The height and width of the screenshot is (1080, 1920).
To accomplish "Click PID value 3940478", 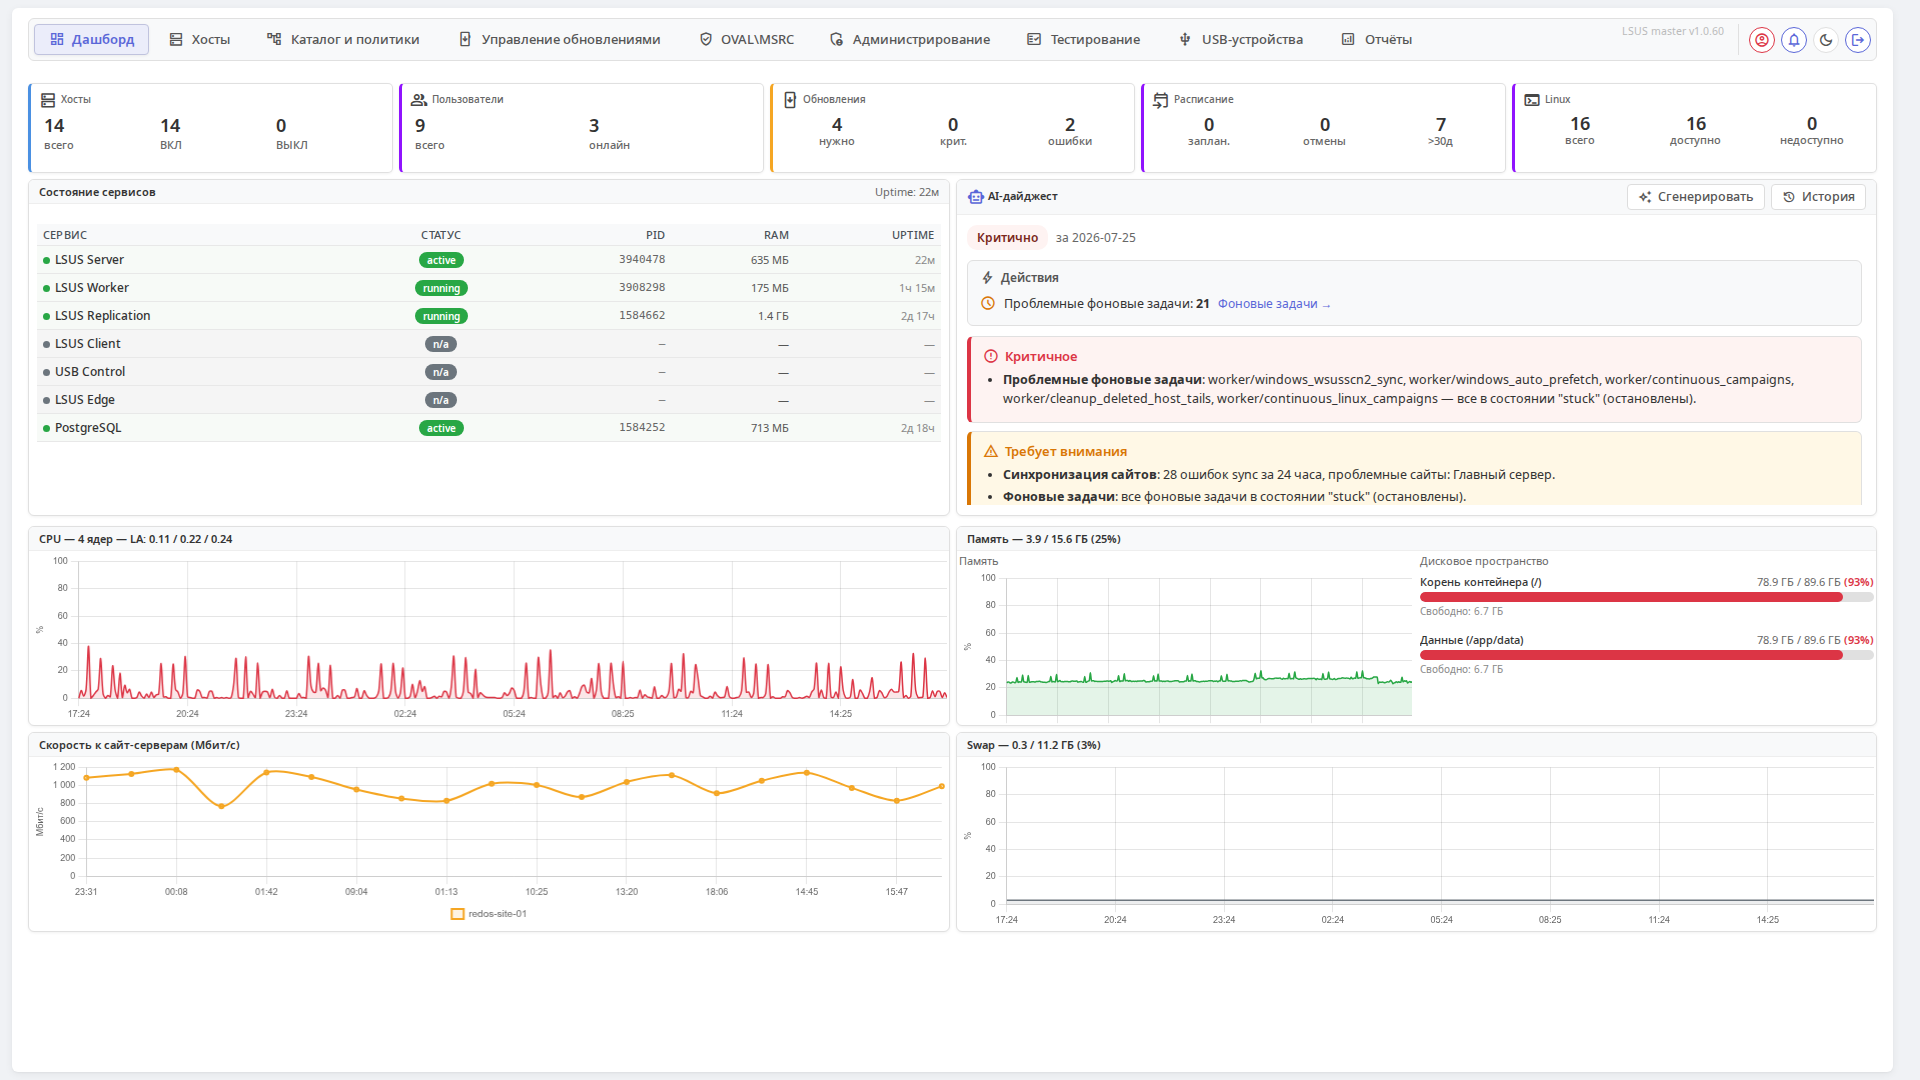I will point(642,259).
